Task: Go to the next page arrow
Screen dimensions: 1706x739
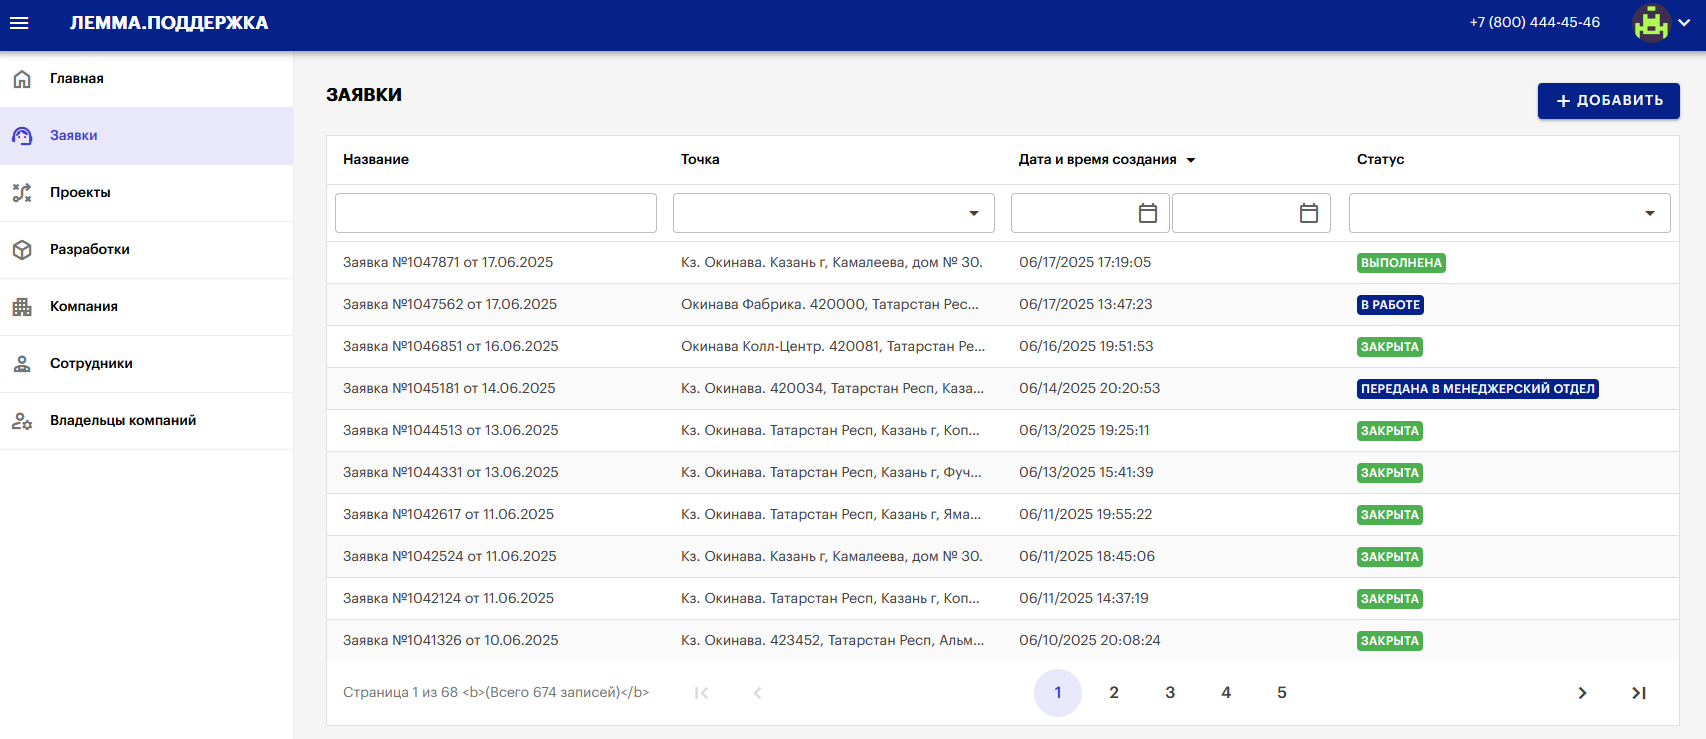Action: [1582, 693]
